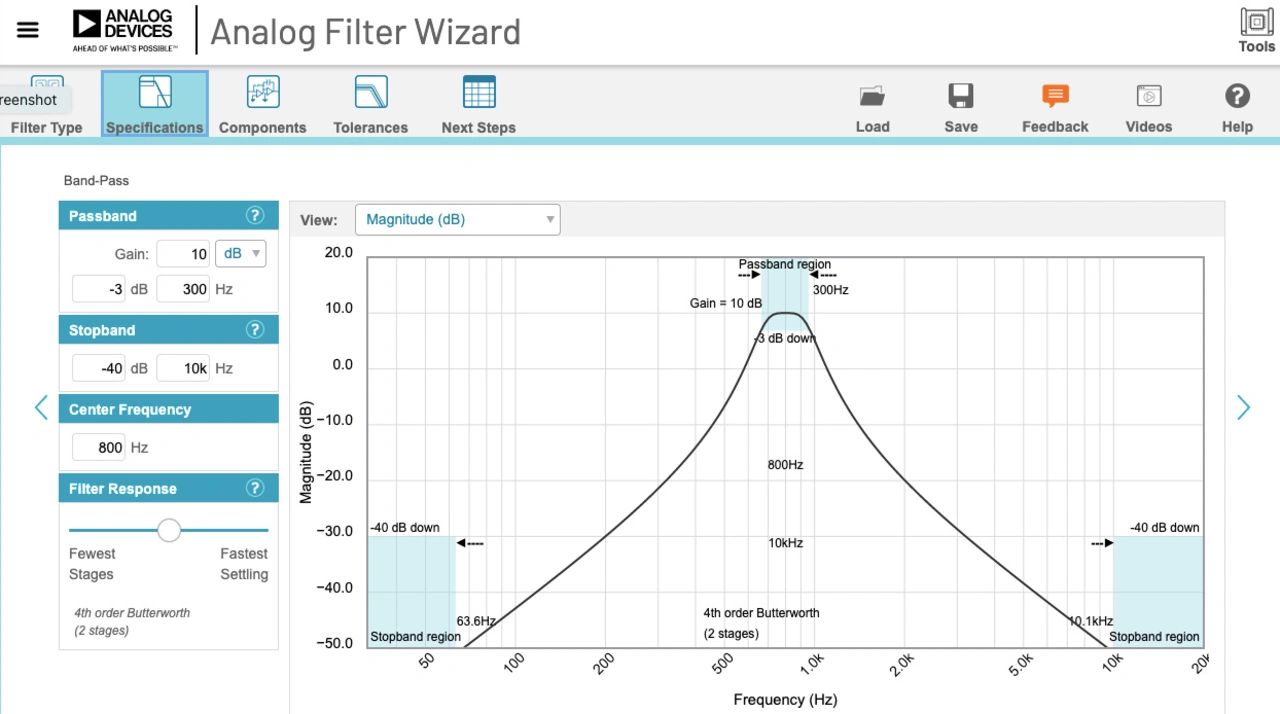1280x714 pixels.
Task: Go to next page with right arrow
Action: (x=1243, y=408)
